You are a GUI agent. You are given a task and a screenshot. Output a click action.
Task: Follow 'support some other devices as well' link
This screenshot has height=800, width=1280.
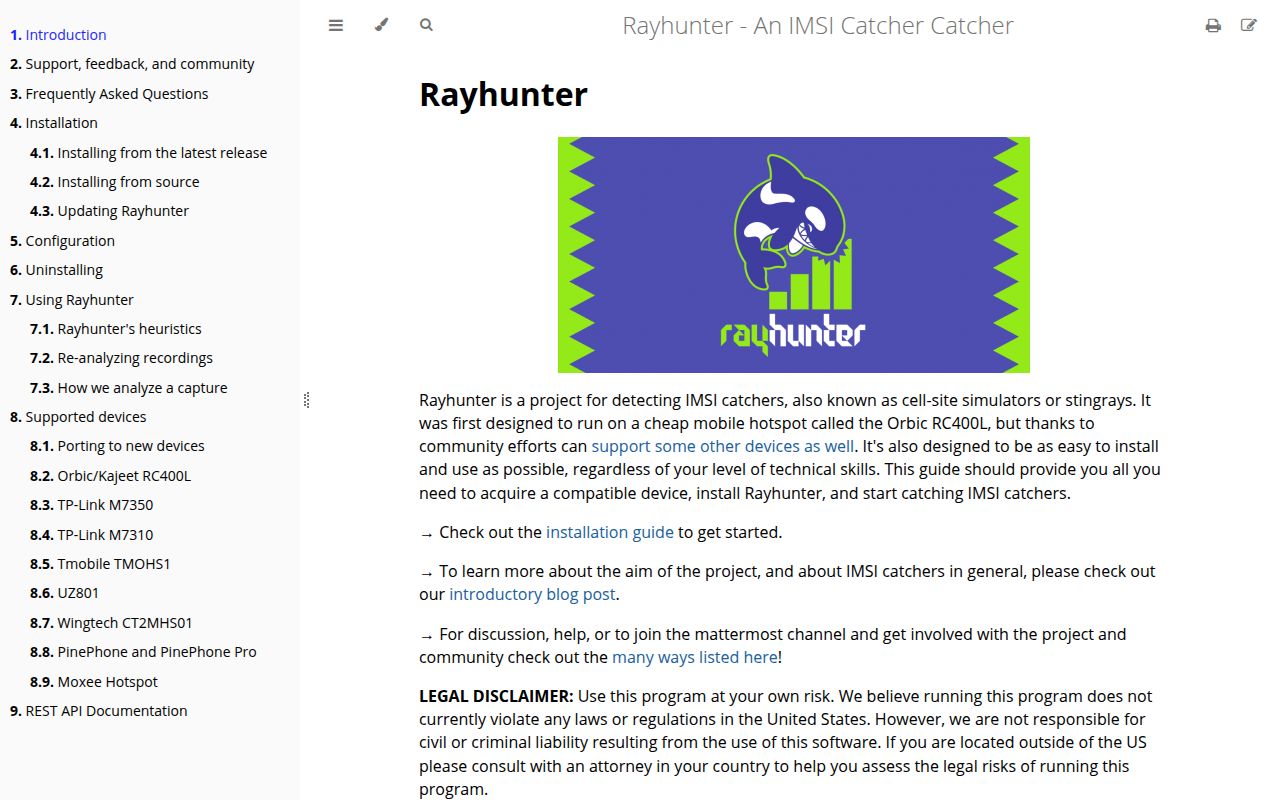point(722,446)
